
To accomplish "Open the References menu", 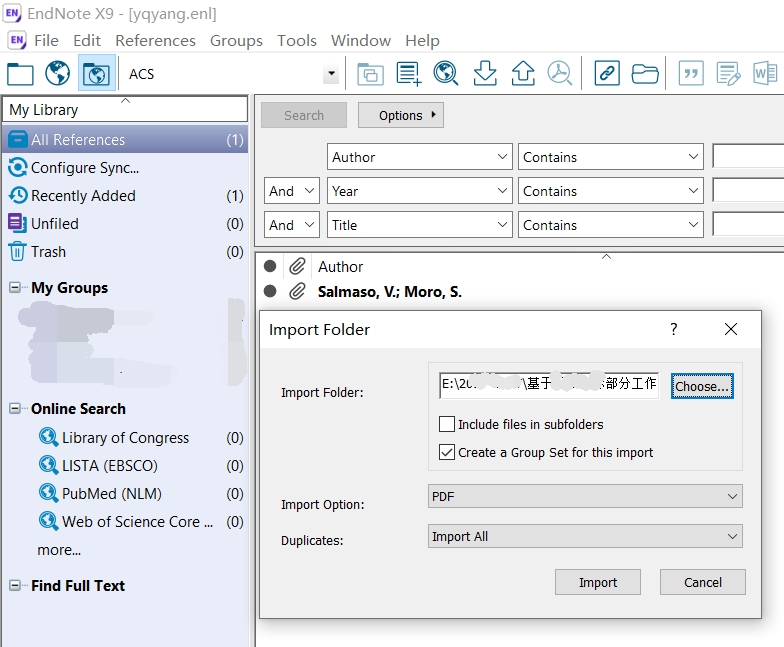I will click(x=156, y=40).
